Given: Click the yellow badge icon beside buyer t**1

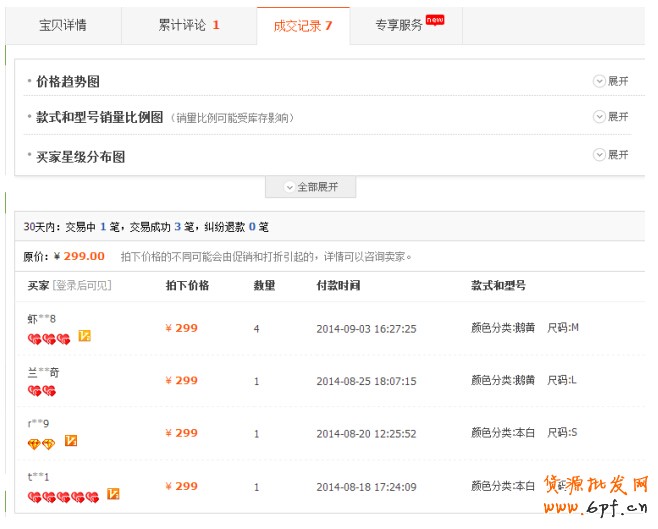Looking at the screenshot, I should 113,494.
